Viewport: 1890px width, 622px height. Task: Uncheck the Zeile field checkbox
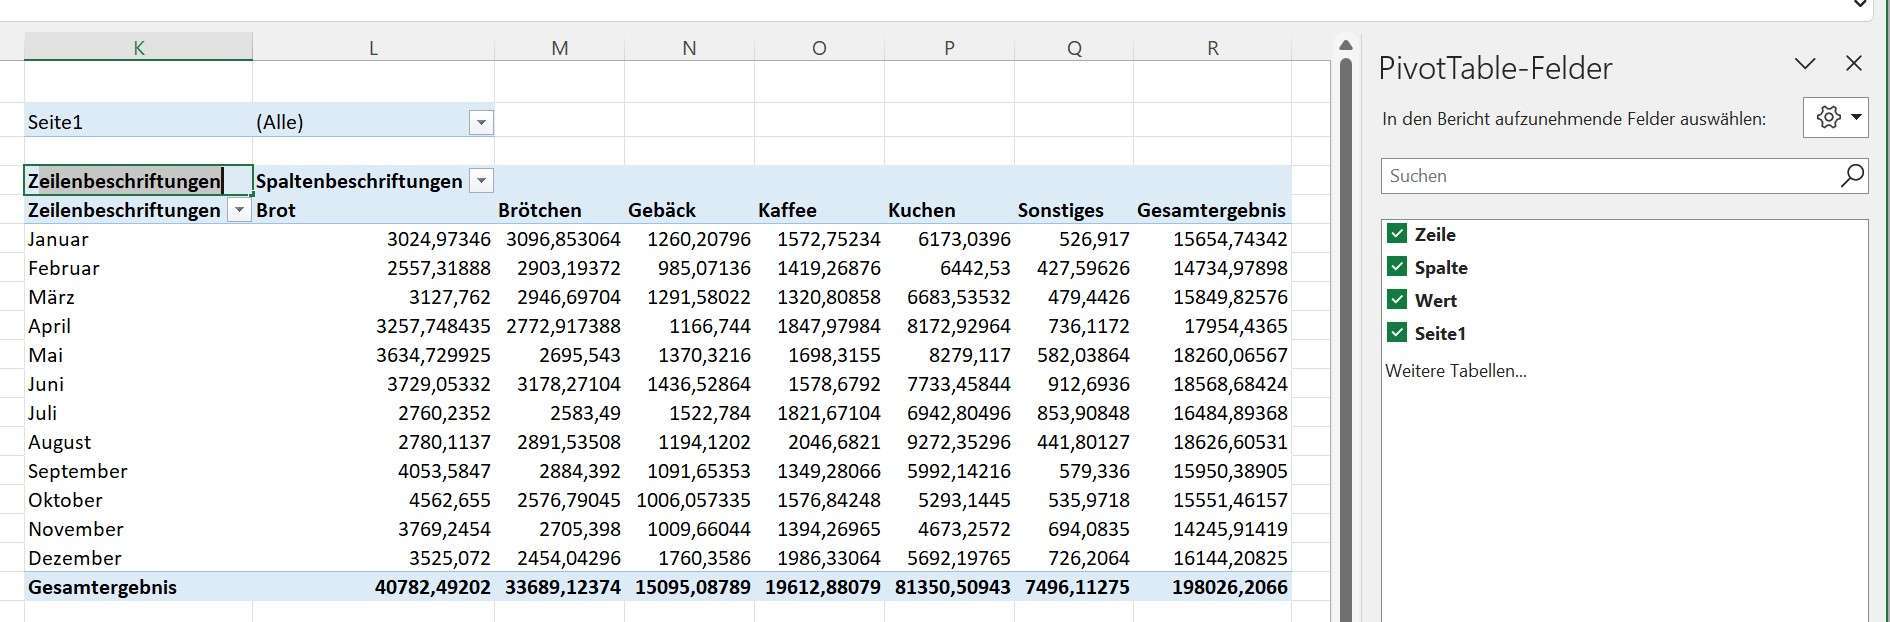1397,234
